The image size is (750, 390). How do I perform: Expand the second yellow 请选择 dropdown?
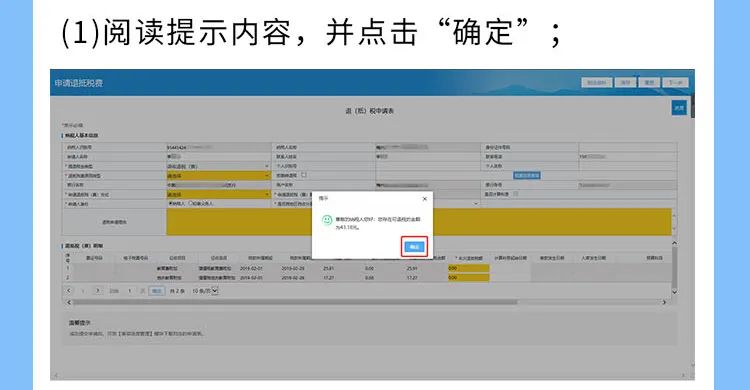pos(219,194)
